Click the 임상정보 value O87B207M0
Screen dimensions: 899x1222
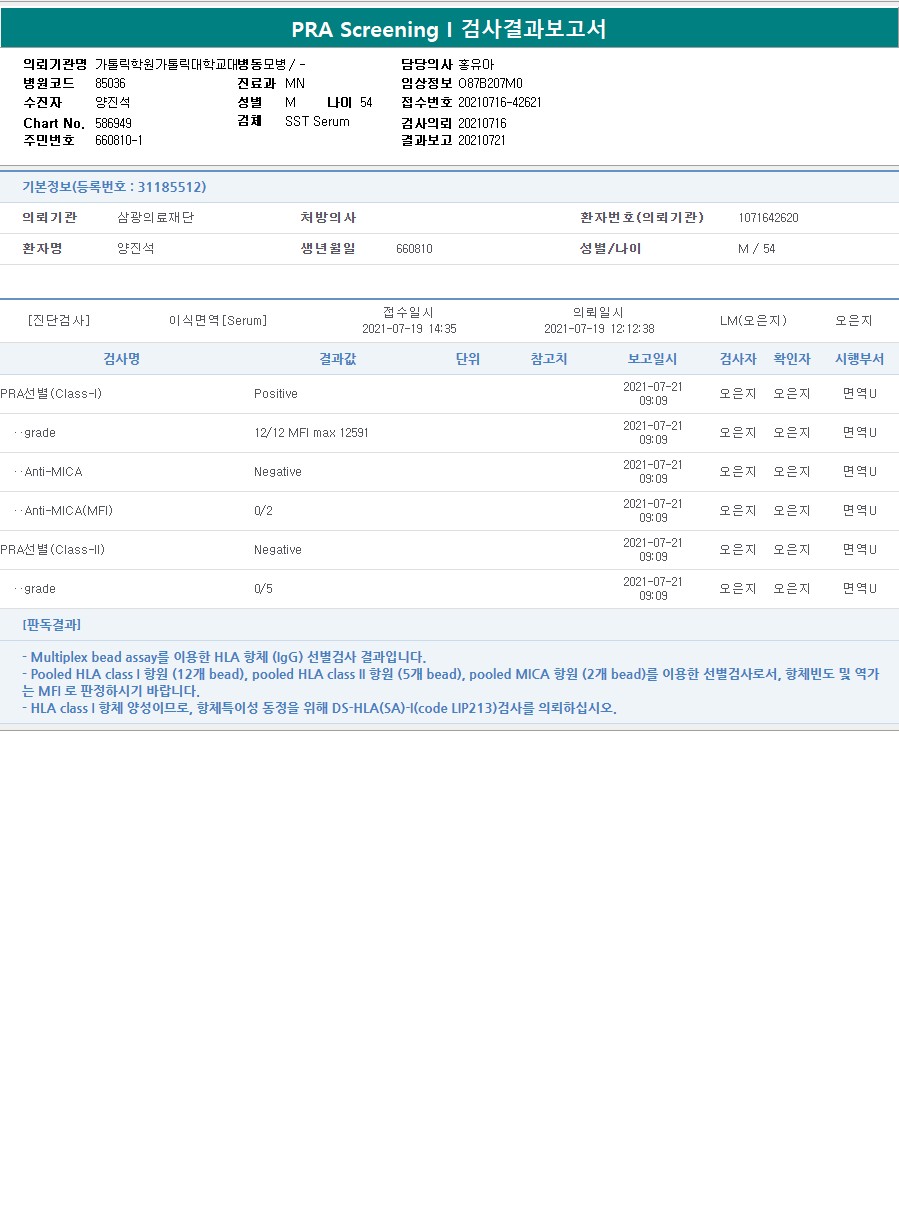pyautogui.click(x=490, y=83)
